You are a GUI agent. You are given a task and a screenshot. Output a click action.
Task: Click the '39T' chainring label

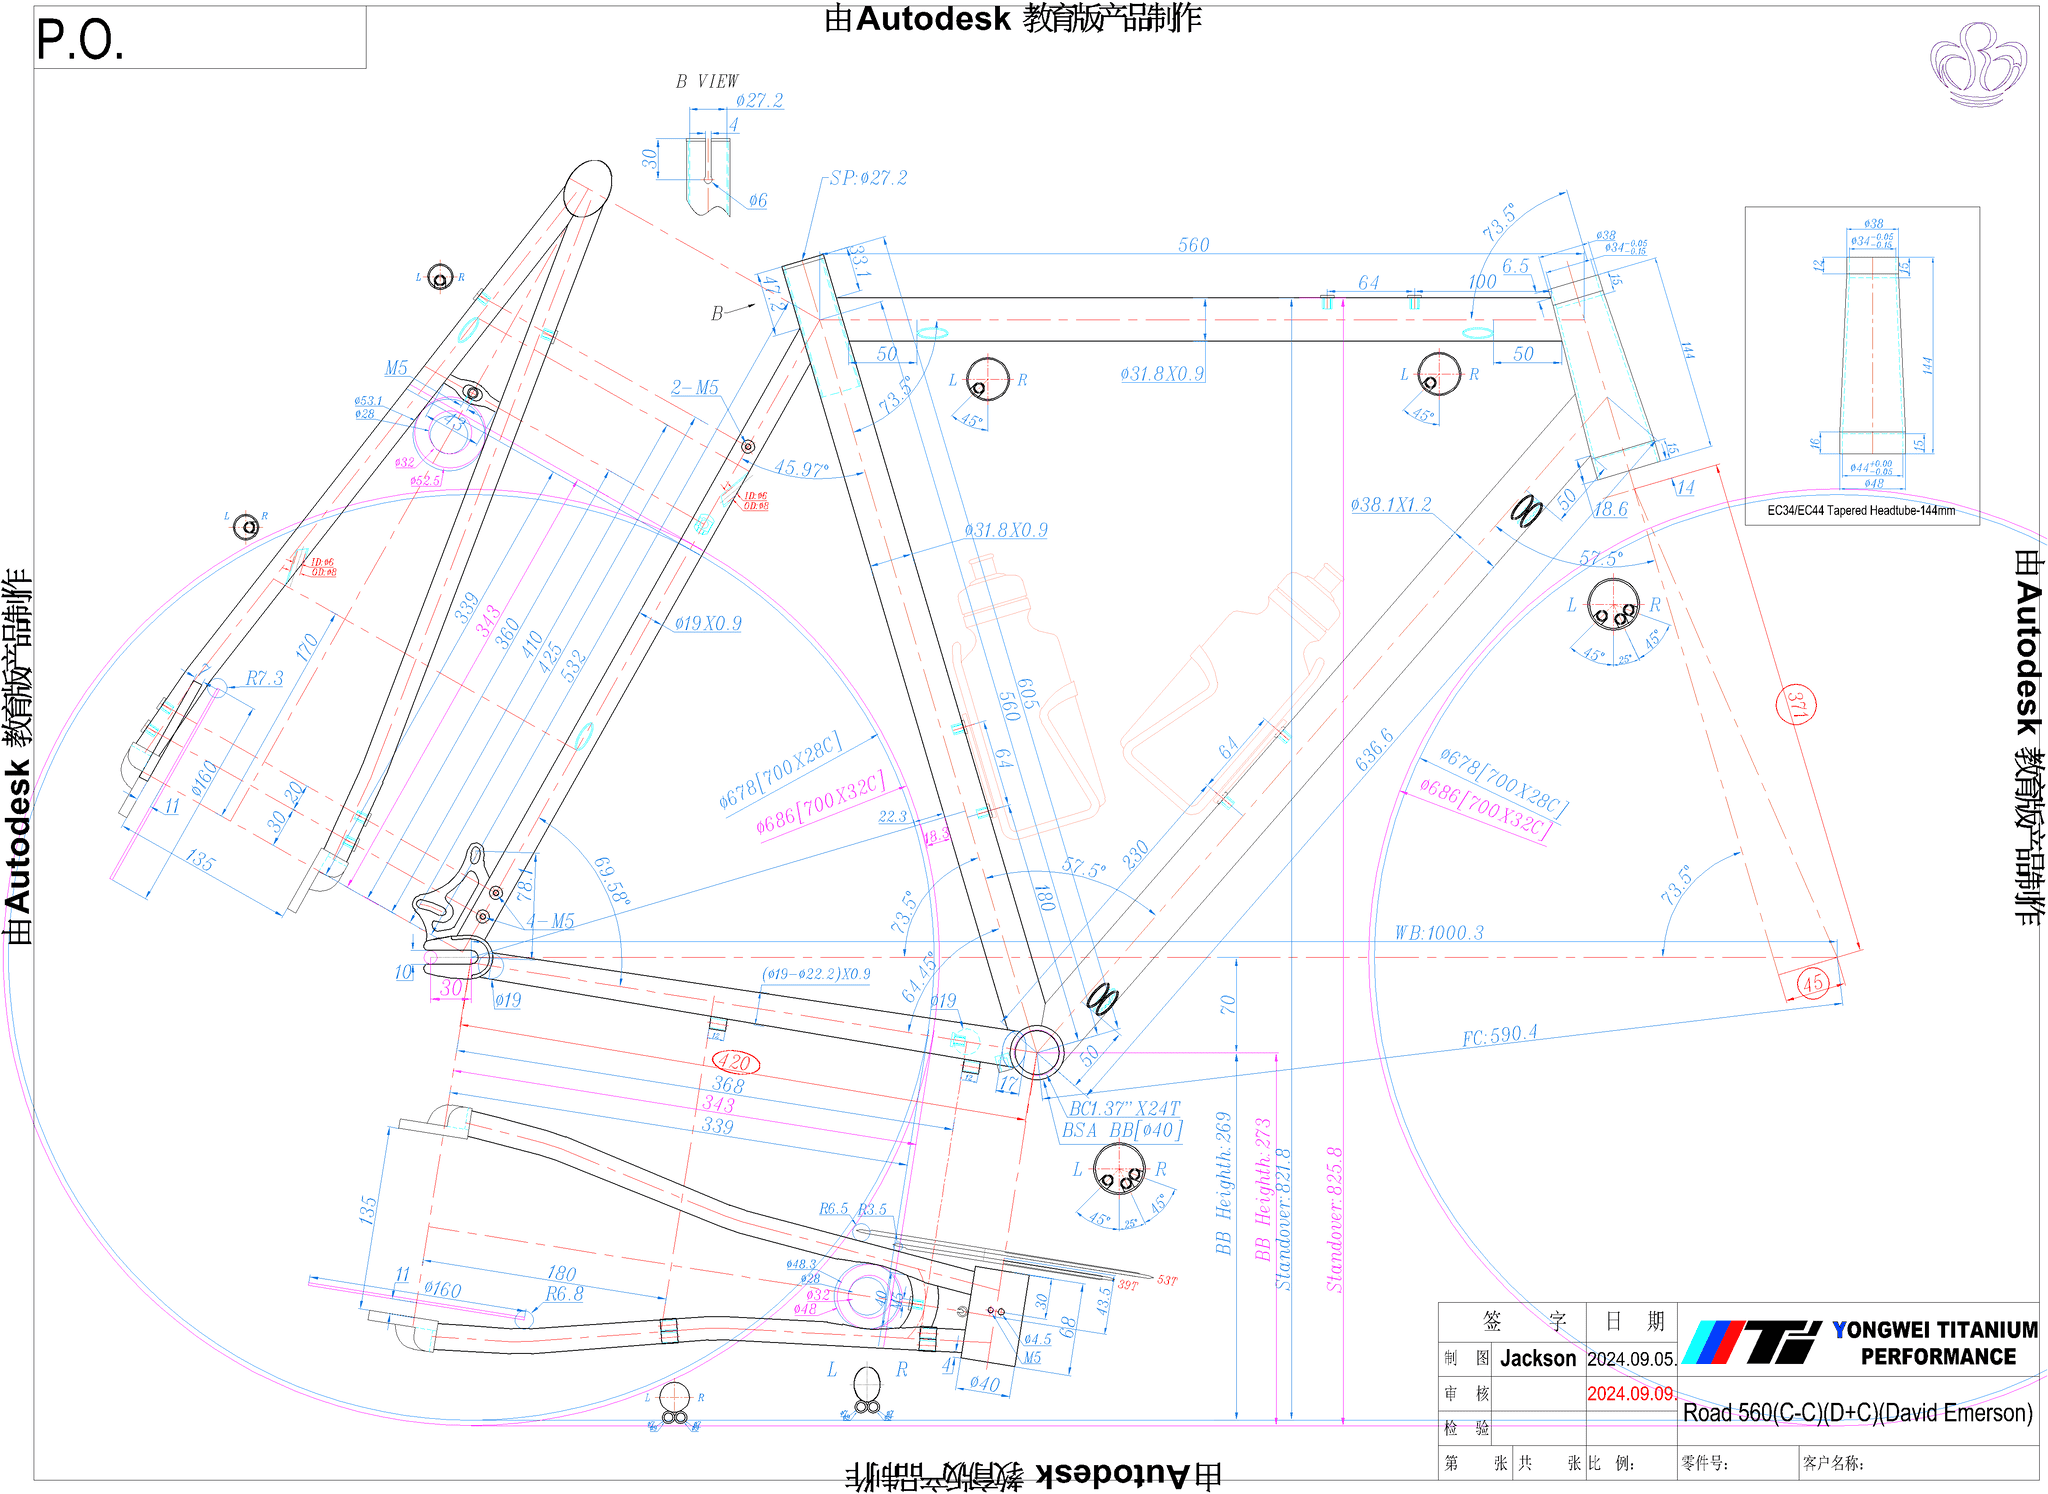pos(1128,1285)
